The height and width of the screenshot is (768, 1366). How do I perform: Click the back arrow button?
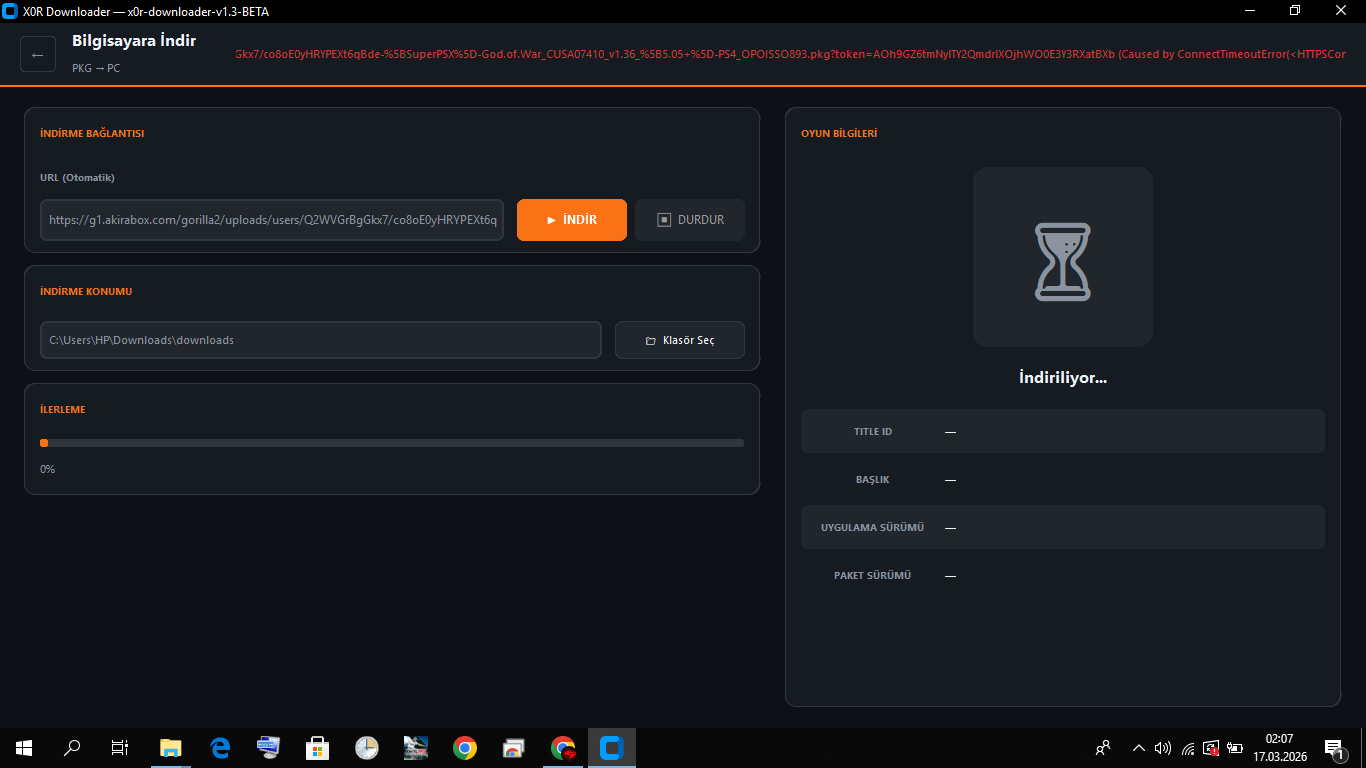tap(38, 54)
